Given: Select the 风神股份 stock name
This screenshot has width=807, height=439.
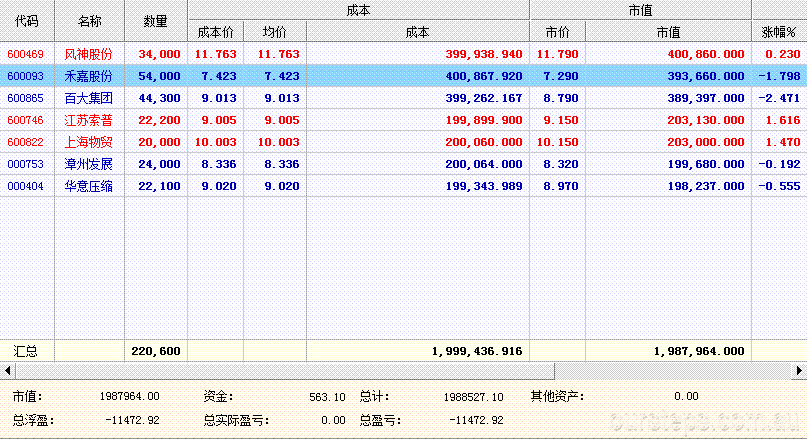Looking at the screenshot, I should pos(89,54).
